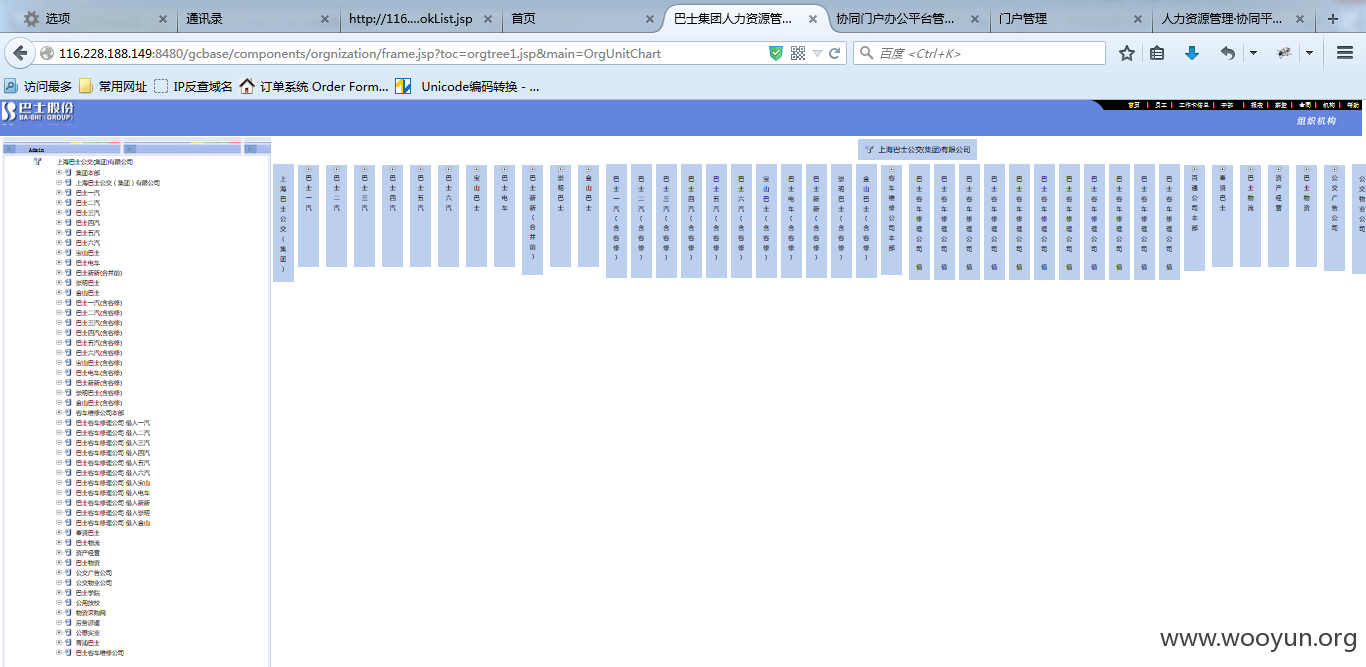Select 资产经营 in the tree
This screenshot has height=667, width=1366.
click(87, 552)
